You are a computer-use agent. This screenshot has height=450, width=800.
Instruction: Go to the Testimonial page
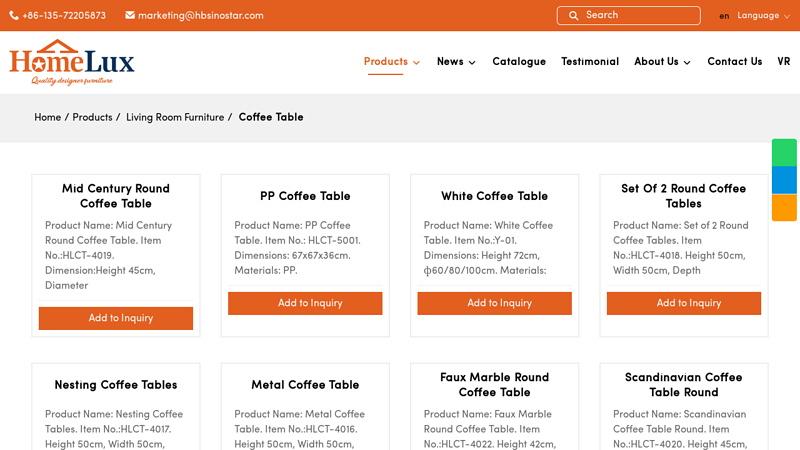(590, 62)
